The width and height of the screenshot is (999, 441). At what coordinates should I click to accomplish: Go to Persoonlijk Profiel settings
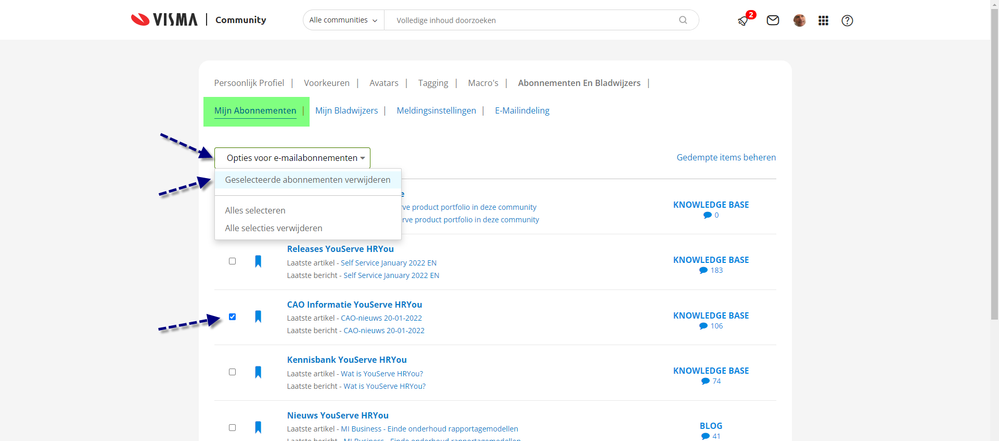coord(249,83)
